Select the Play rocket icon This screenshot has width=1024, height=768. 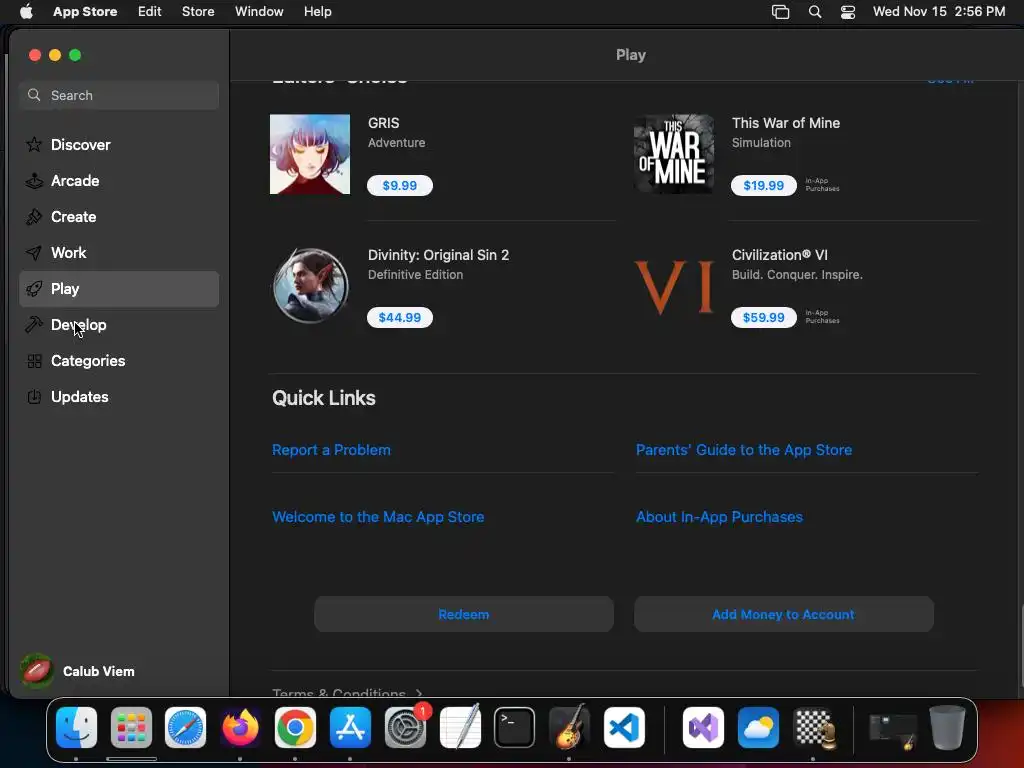(34, 289)
